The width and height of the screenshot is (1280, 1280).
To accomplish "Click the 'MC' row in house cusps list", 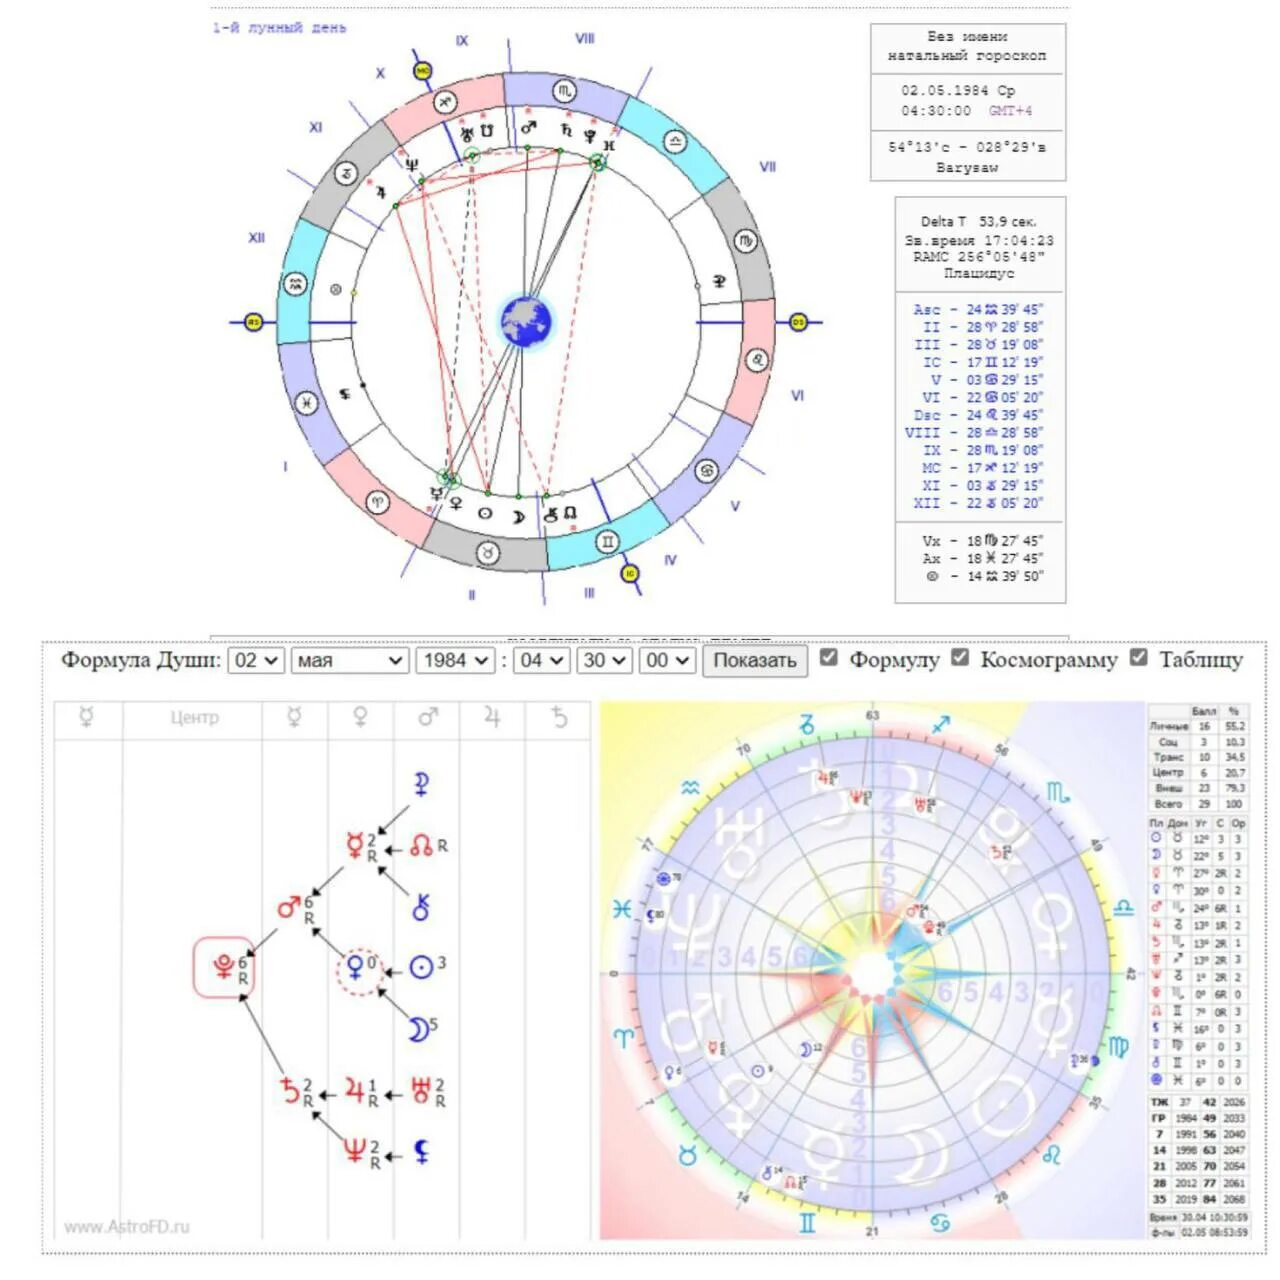I will [982, 467].
